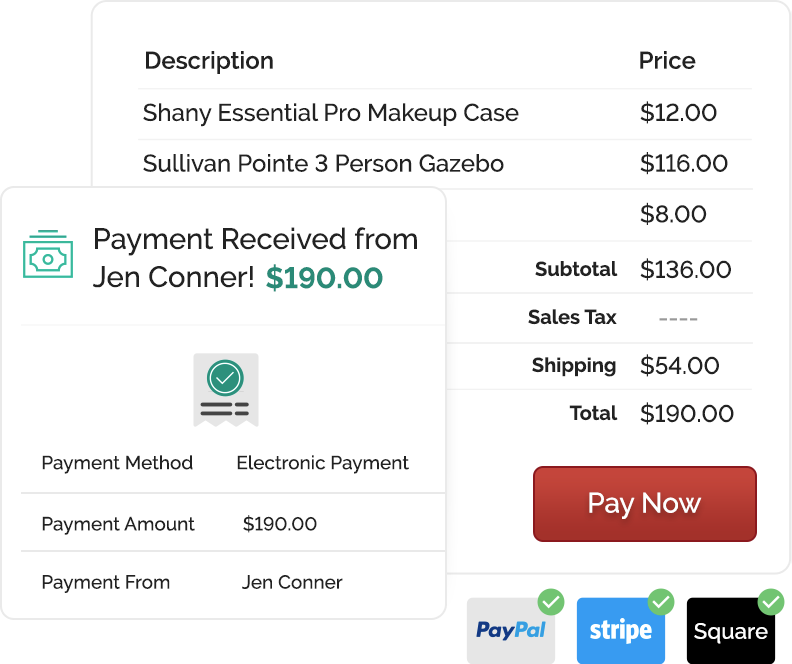Toggle the green checkmark on Stripe
This screenshot has width=792, height=664.
[x=661, y=602]
